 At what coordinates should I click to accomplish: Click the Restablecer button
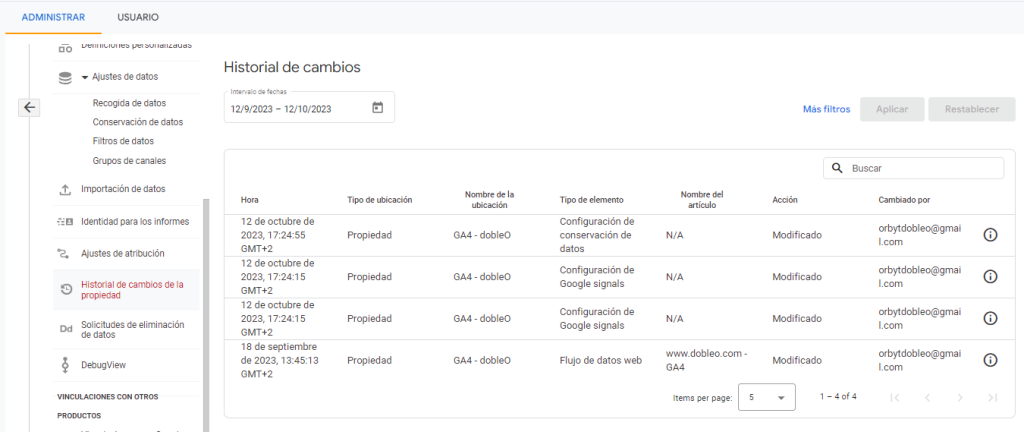tap(964, 109)
